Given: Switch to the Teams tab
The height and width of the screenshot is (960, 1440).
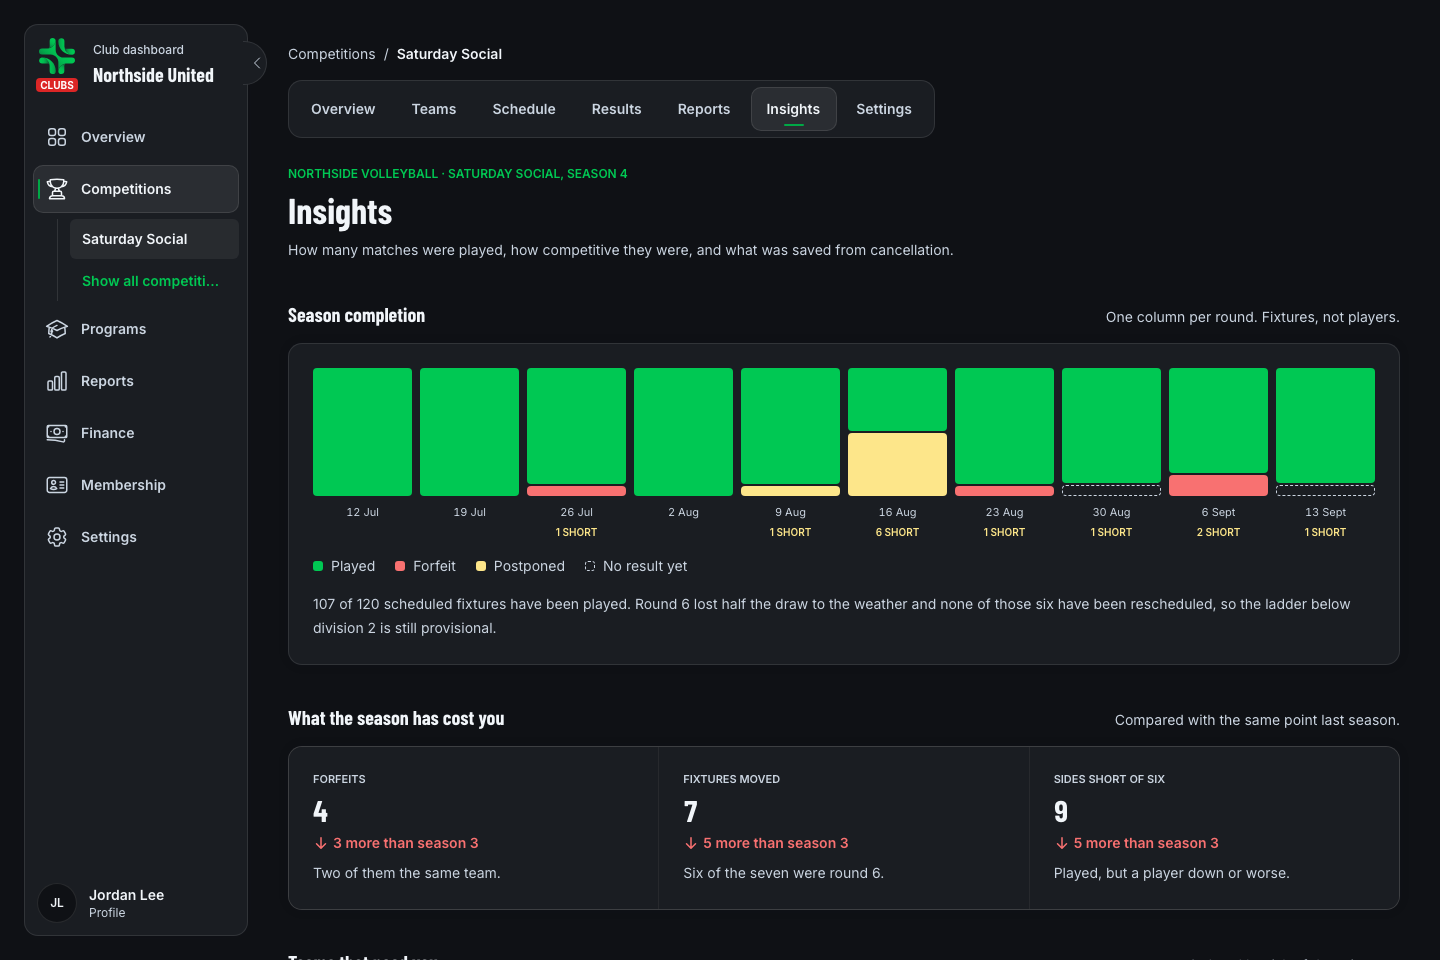Looking at the screenshot, I should tap(434, 109).
